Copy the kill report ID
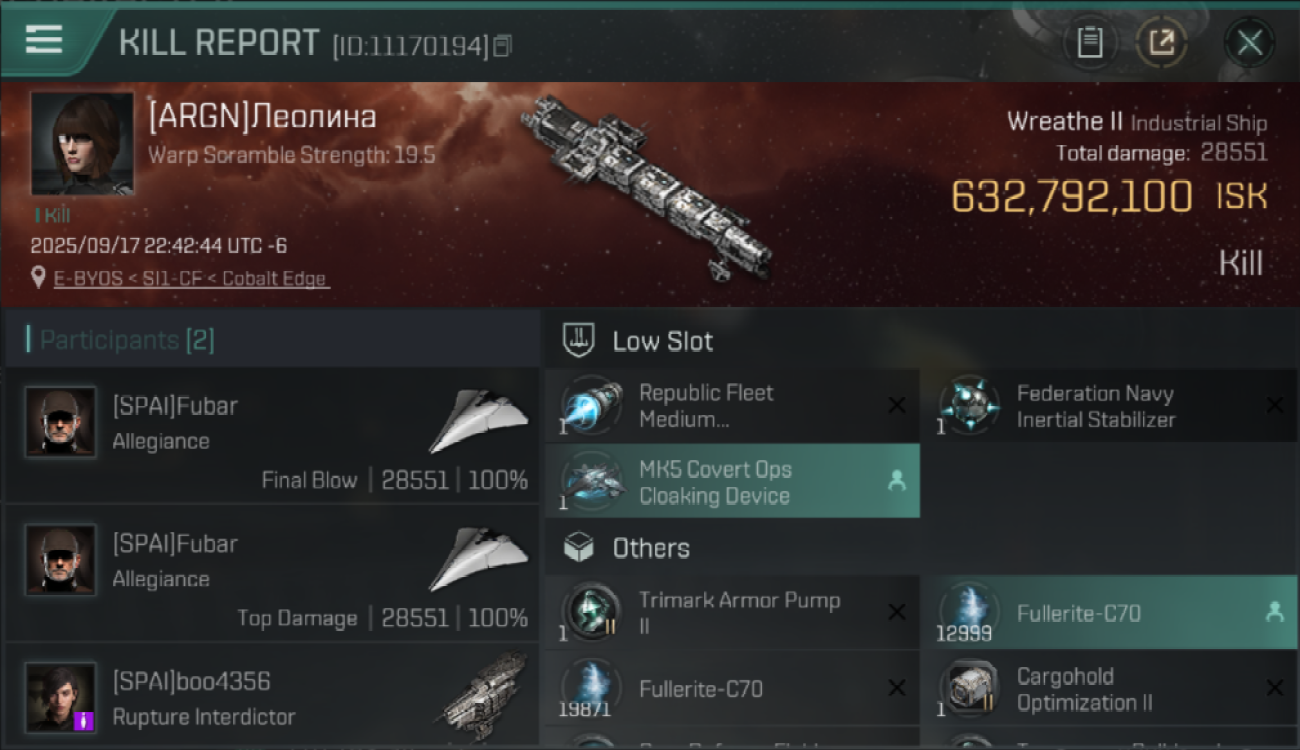Screen dimensions: 1300x750 (502, 45)
